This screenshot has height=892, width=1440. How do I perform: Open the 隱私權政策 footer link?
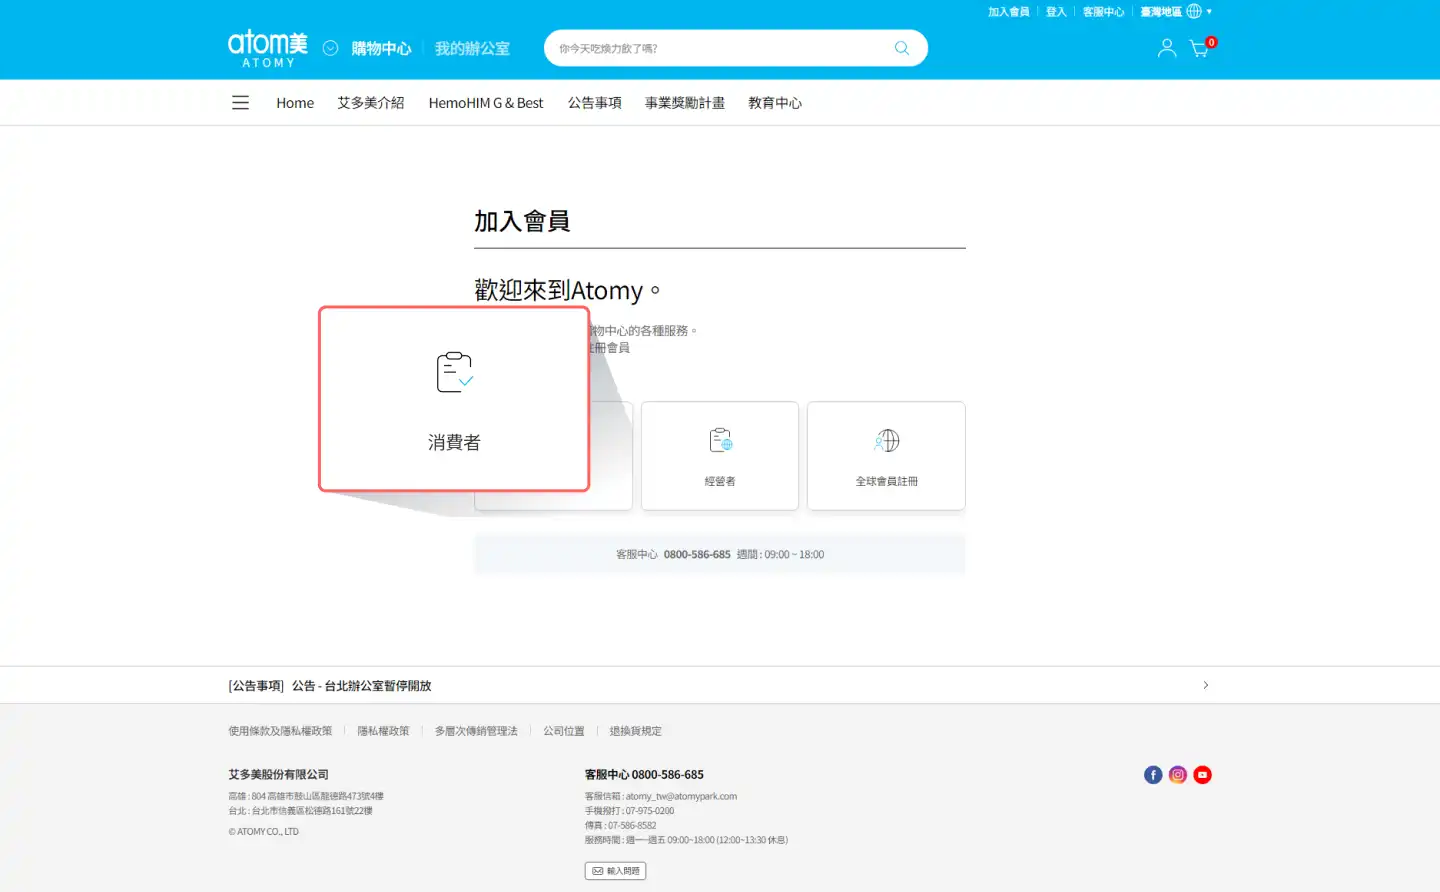[383, 731]
